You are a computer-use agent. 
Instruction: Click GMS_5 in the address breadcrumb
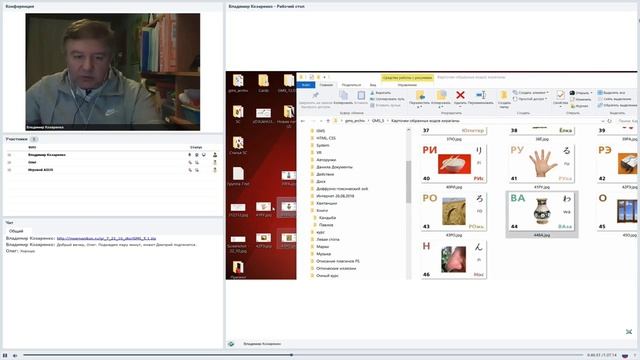click(x=378, y=121)
